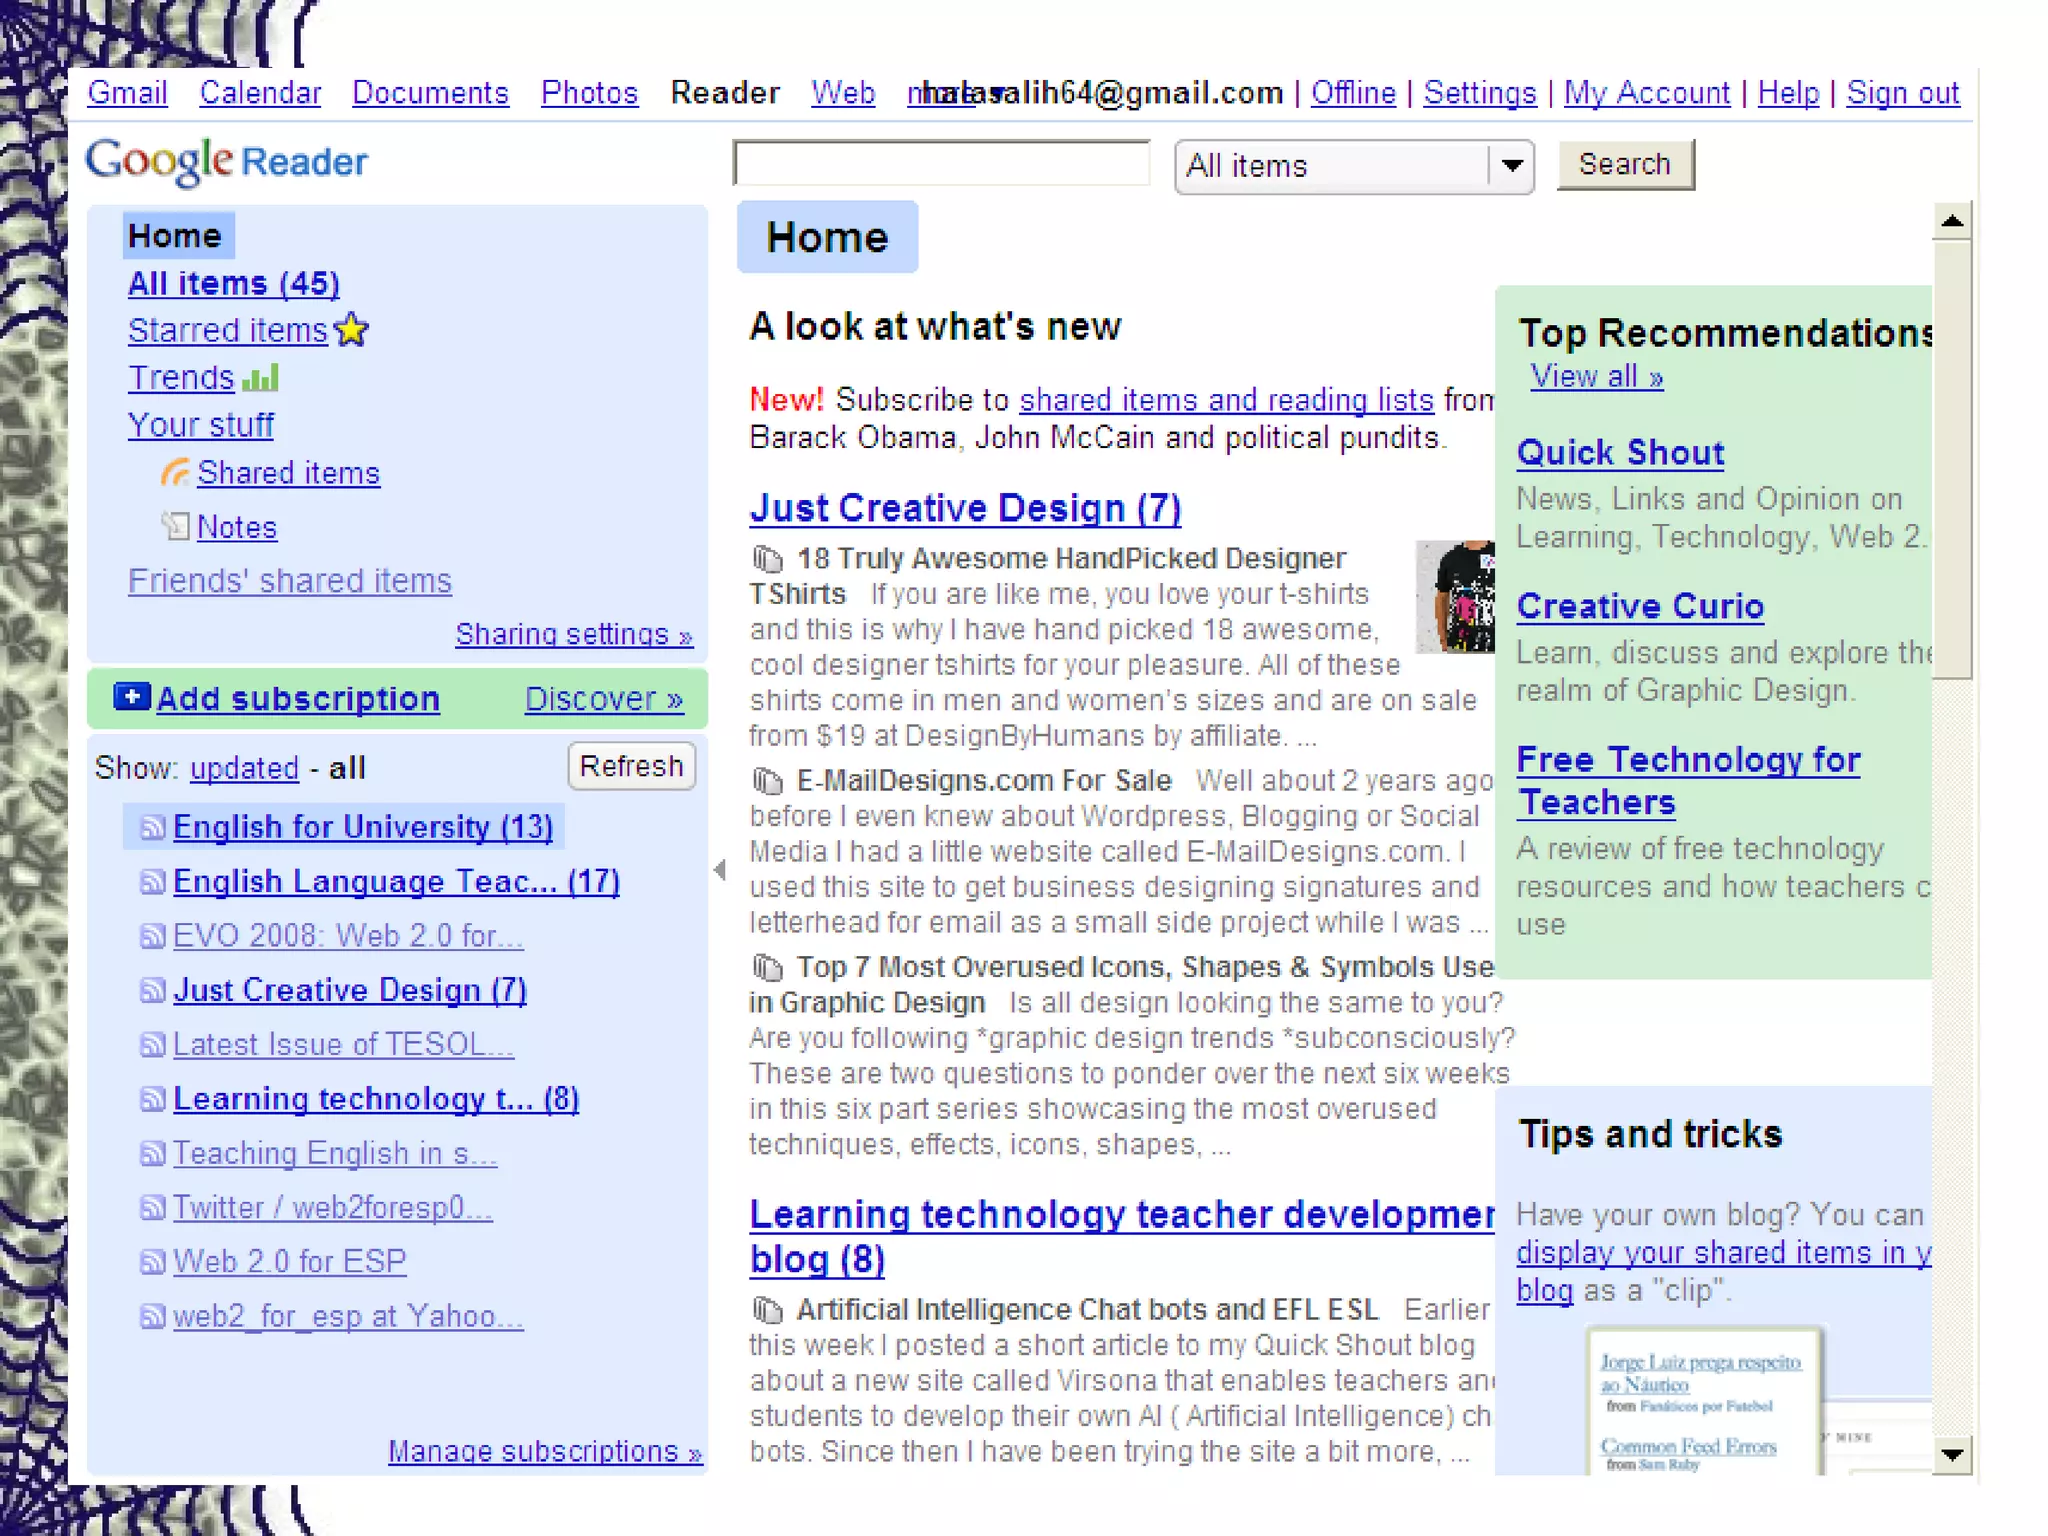The image size is (2048, 1536).
Task: Click the Shared items feed icon
Action: coord(175,472)
